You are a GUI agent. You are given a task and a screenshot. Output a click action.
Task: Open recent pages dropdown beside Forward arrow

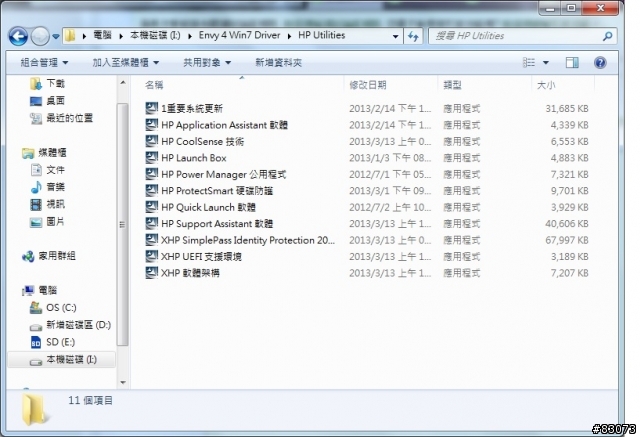pos(56,37)
